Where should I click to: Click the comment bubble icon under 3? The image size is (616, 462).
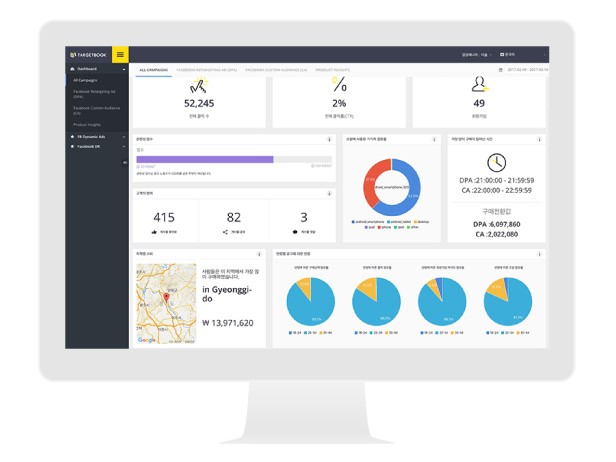[x=295, y=231]
